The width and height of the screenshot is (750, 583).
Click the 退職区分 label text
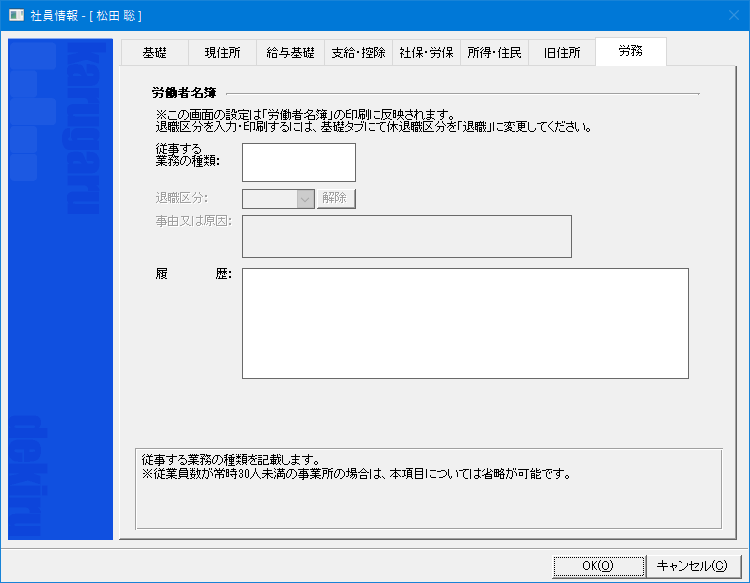(x=182, y=198)
